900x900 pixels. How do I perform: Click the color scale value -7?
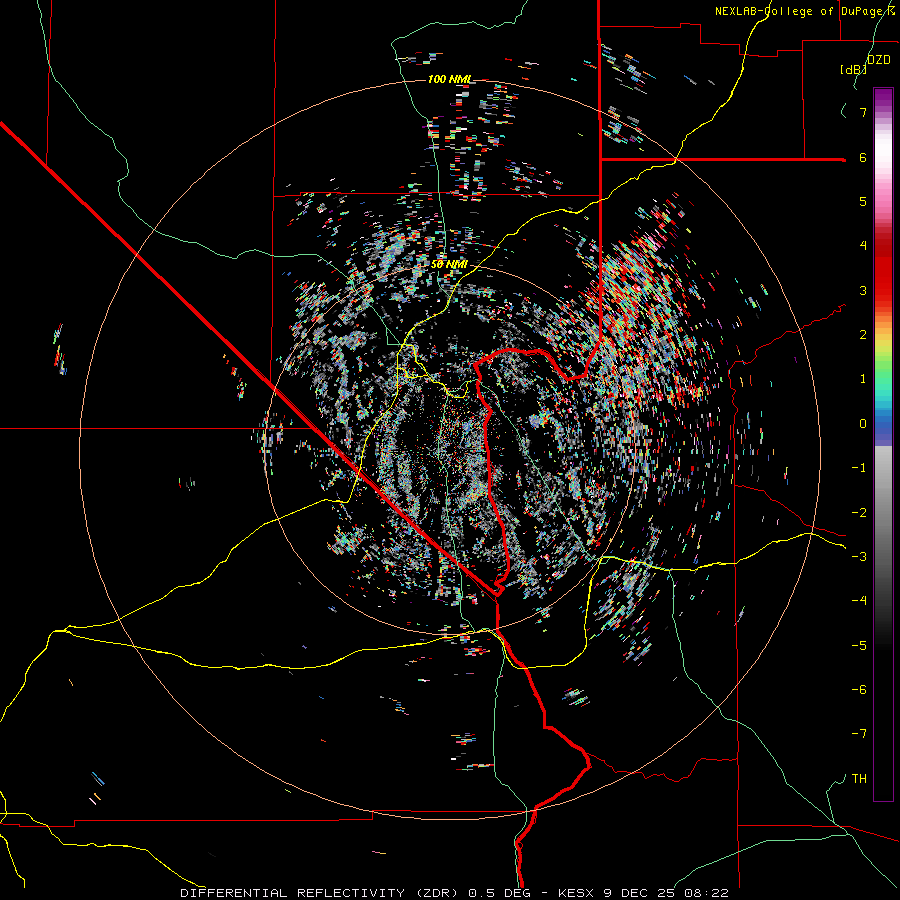click(859, 734)
